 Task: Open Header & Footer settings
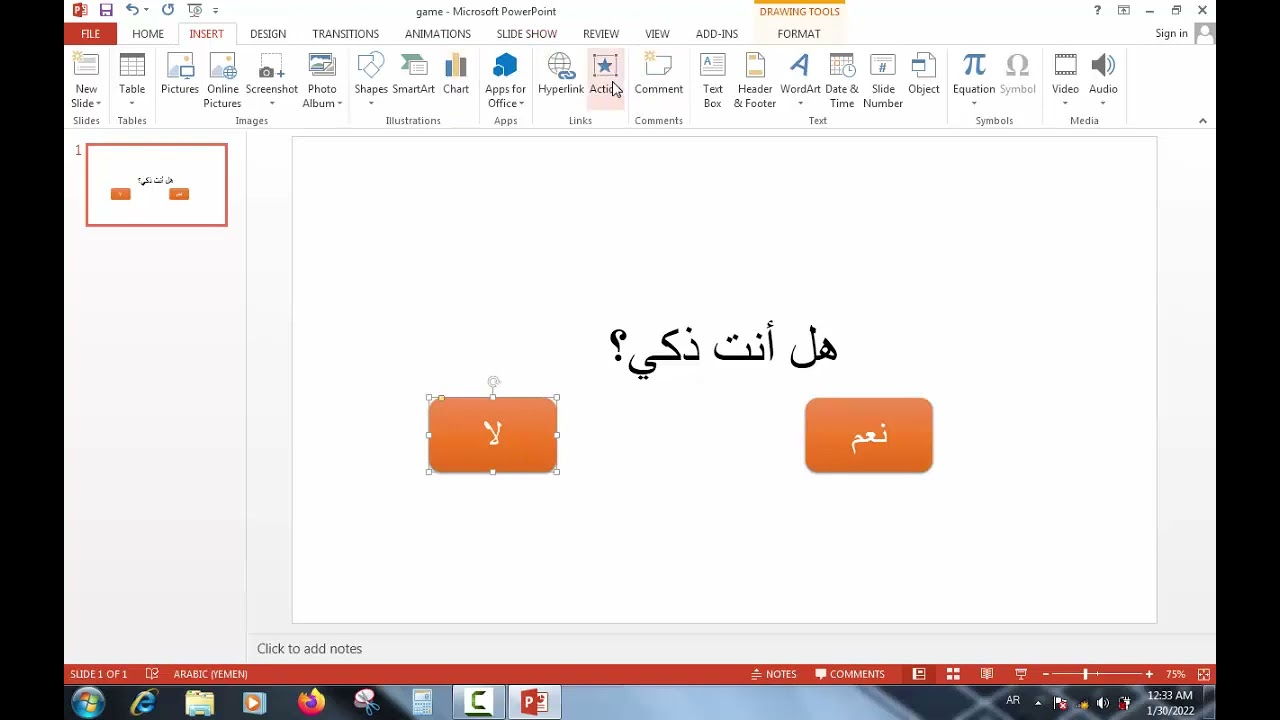click(755, 81)
